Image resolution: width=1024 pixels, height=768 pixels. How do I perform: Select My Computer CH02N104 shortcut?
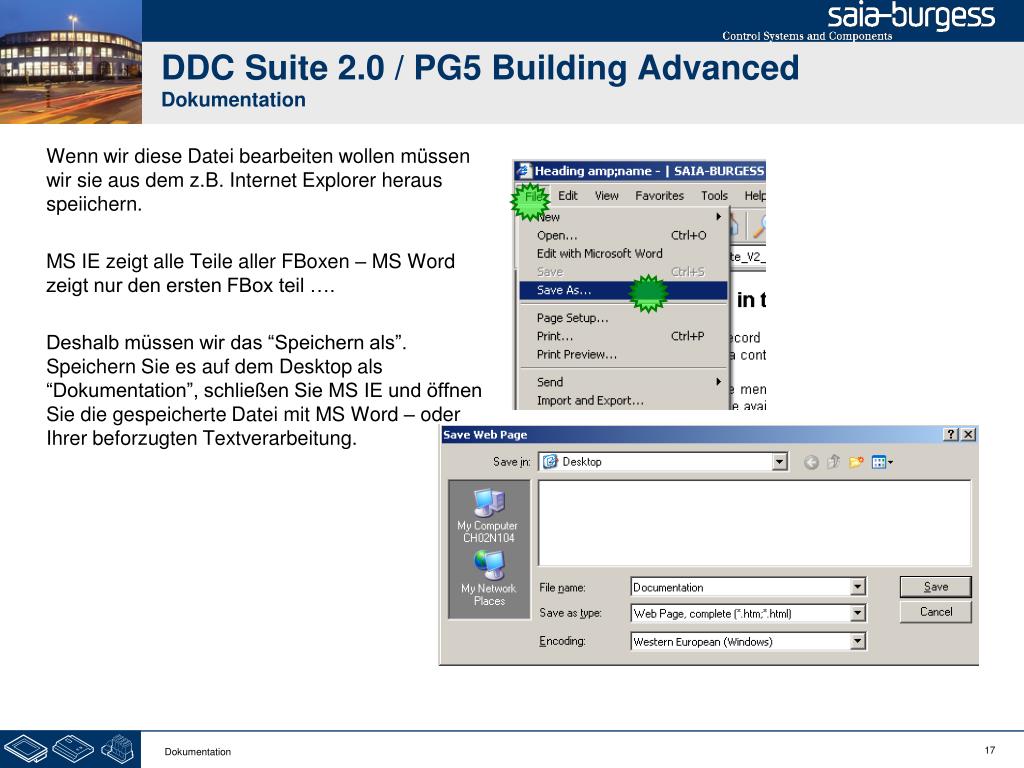488,516
